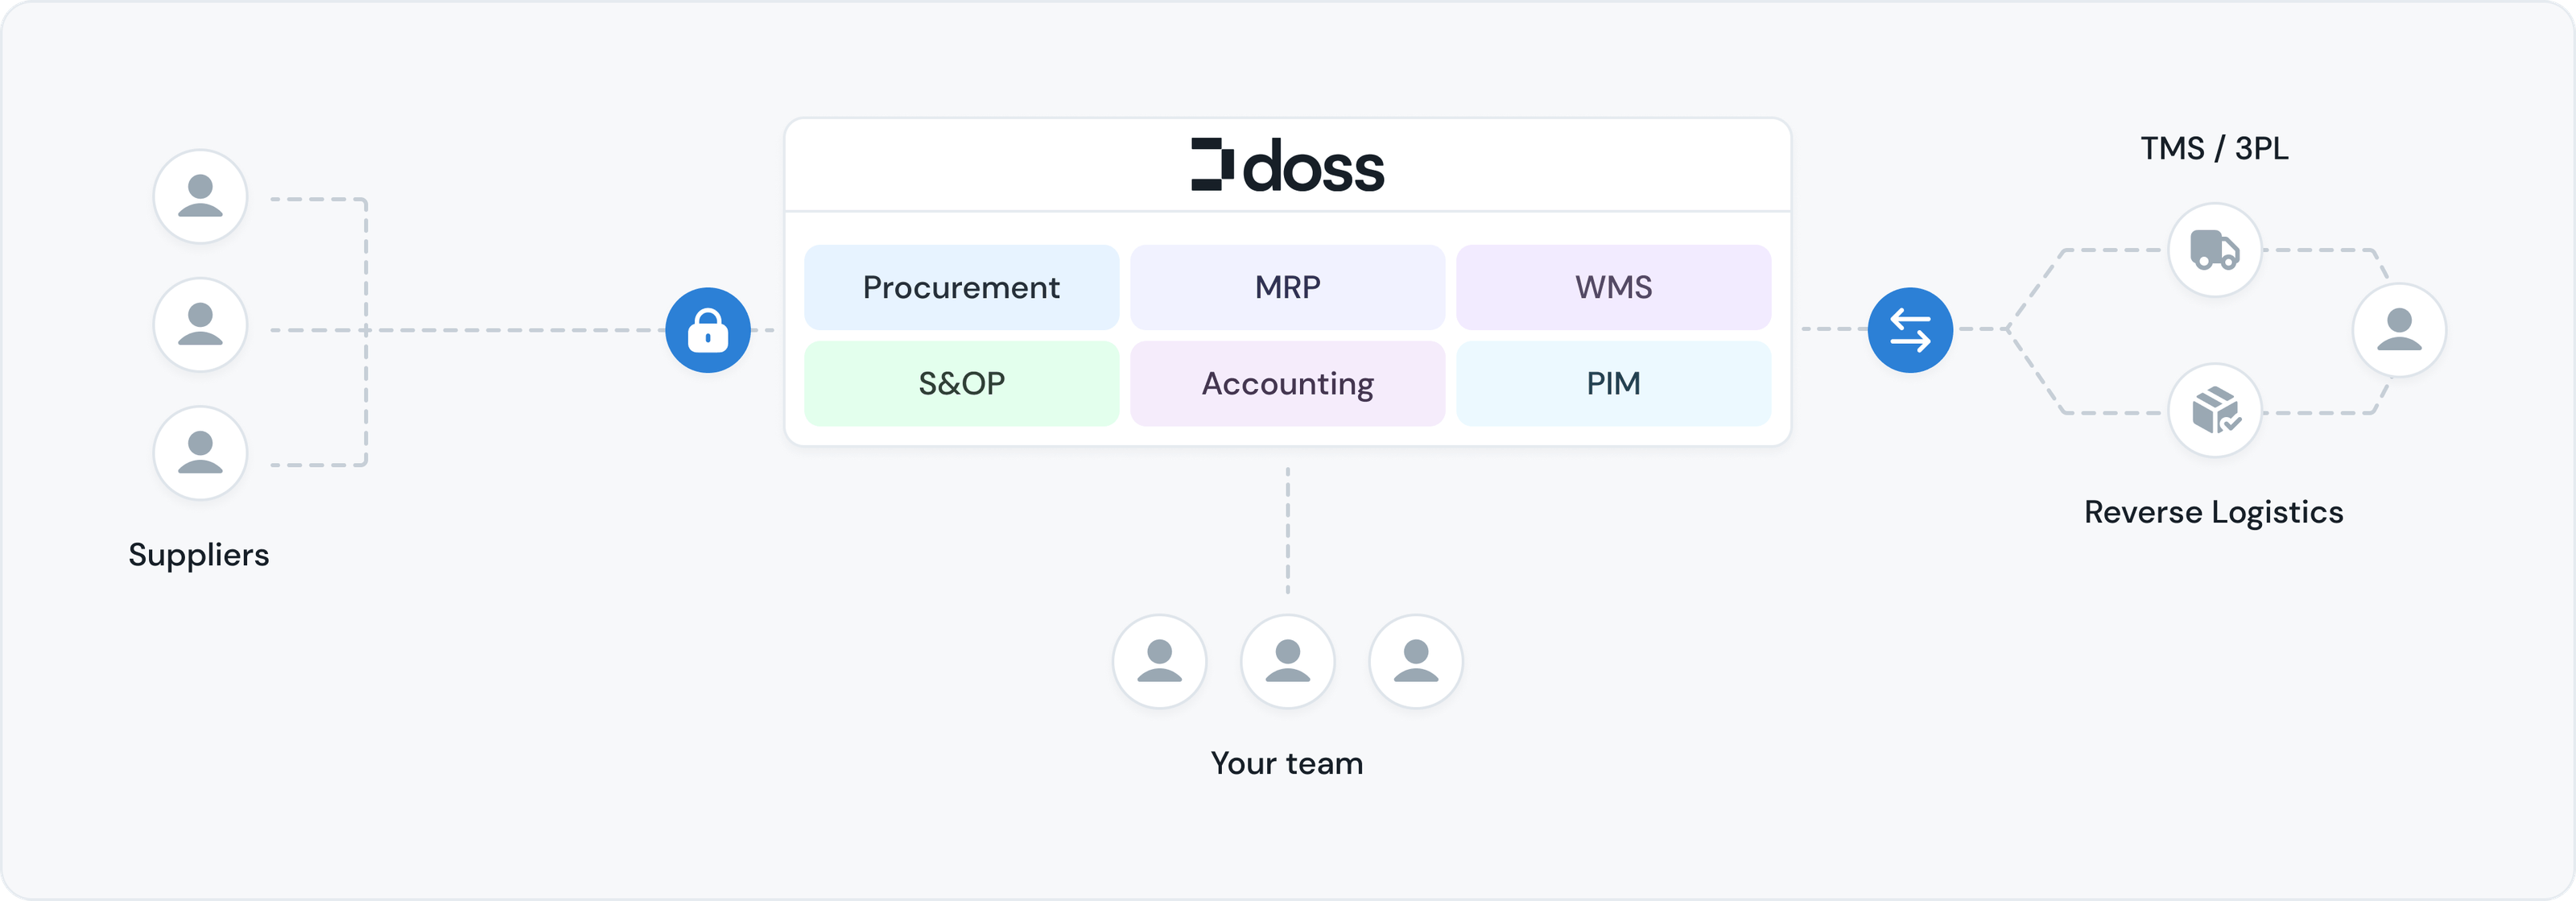2576x901 pixels.
Task: Click the right Your team avatar
Action: click(x=1415, y=661)
